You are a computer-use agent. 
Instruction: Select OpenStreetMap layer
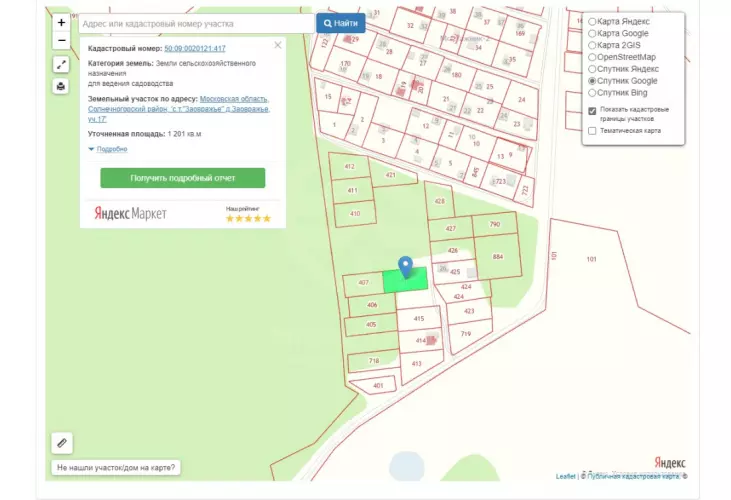[x=592, y=57]
